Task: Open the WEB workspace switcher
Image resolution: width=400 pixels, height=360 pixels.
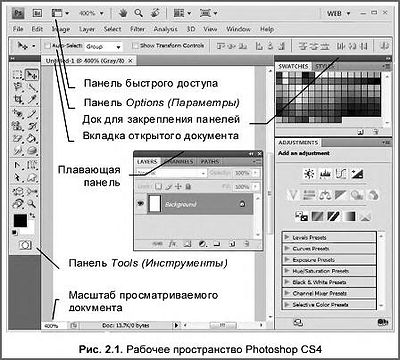Action: pyautogui.click(x=338, y=13)
